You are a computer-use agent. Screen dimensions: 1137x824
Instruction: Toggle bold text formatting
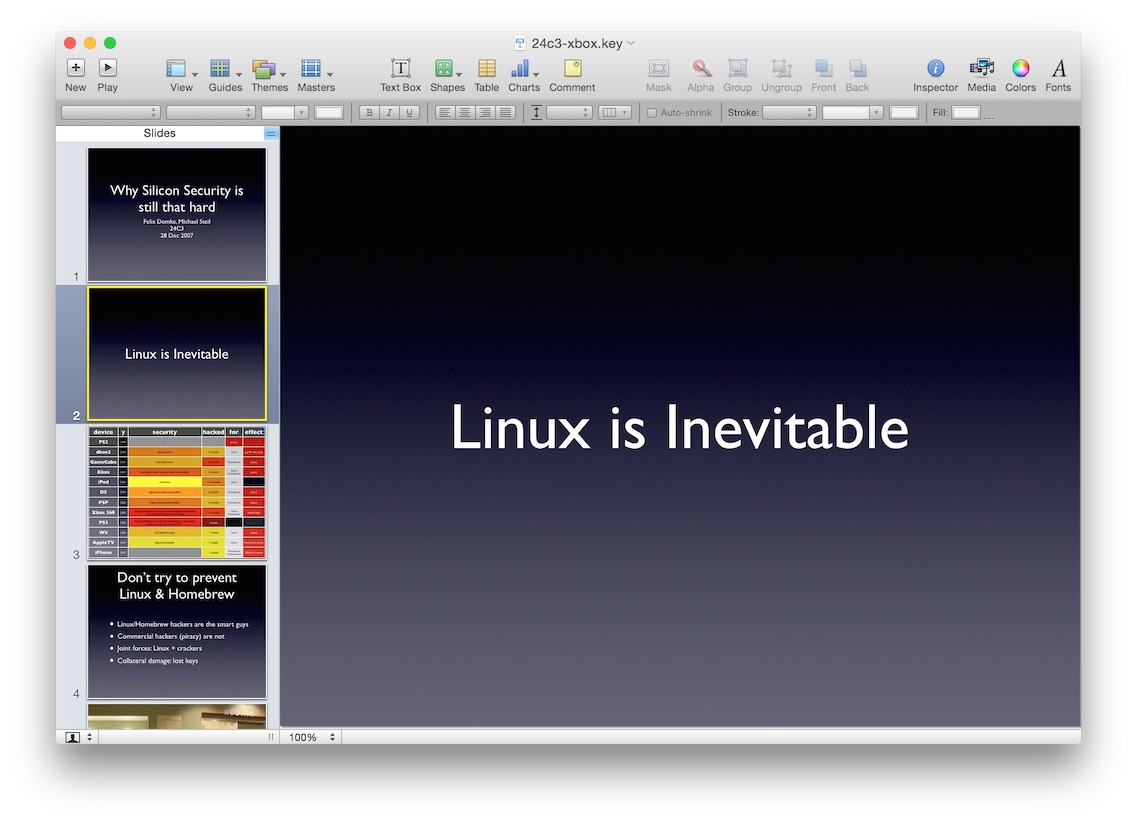click(369, 113)
